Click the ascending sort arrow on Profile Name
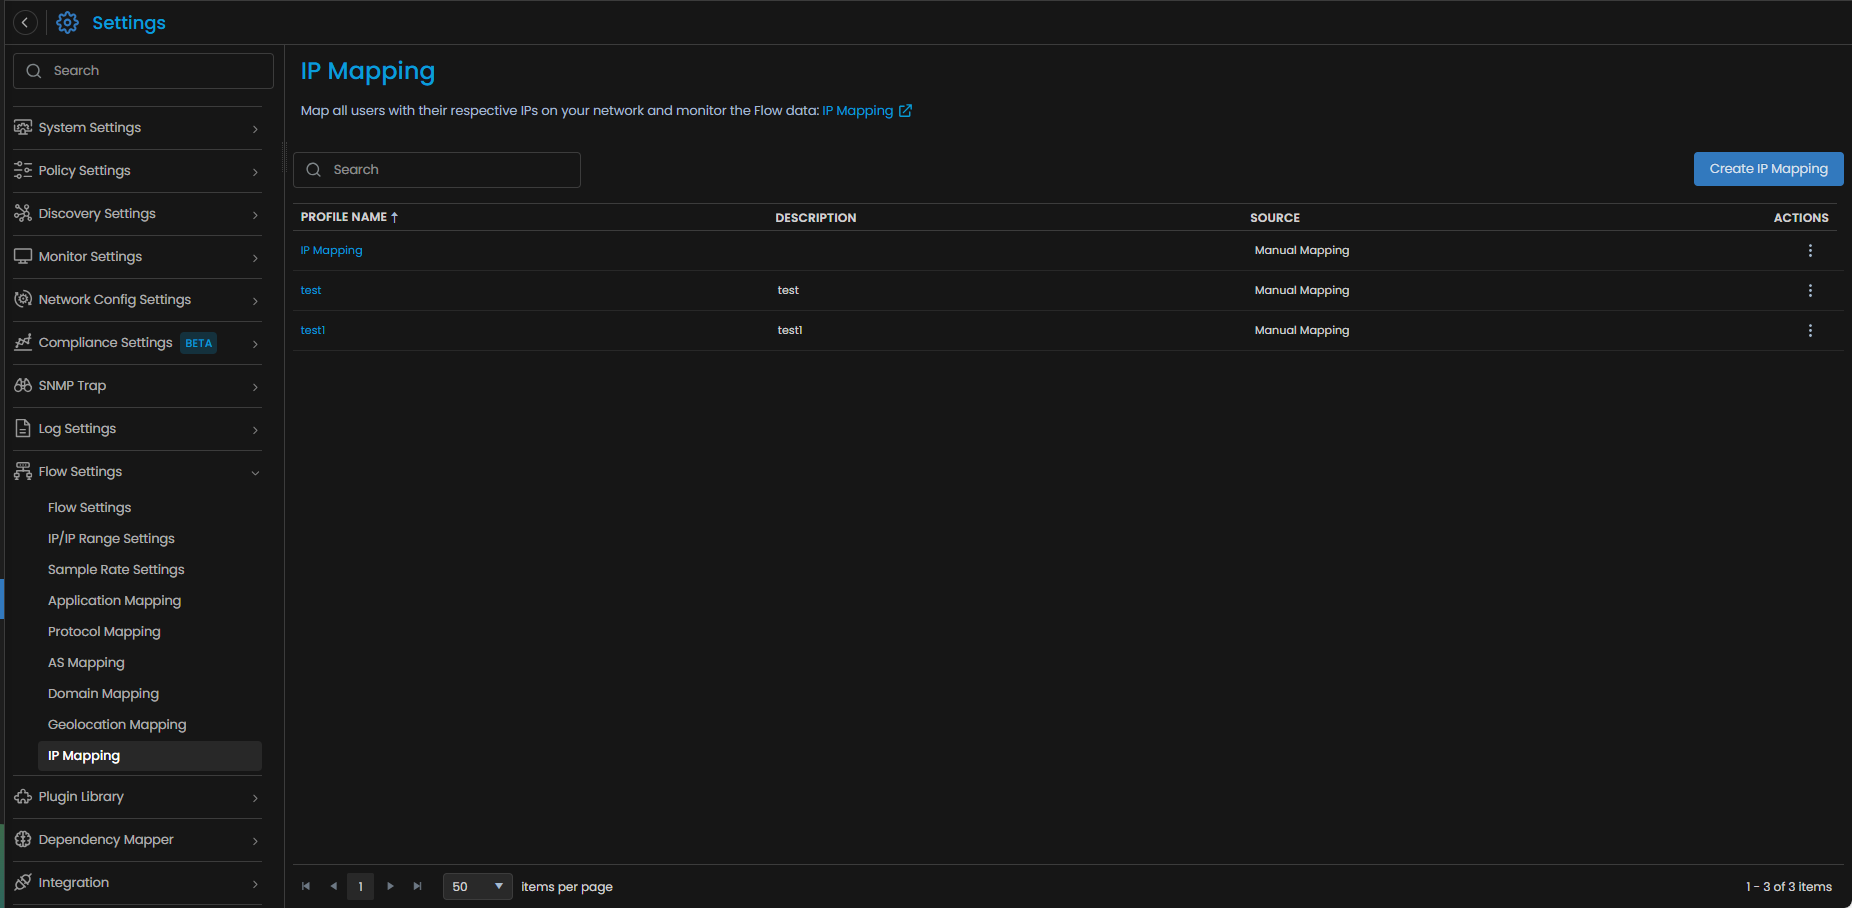Image resolution: width=1852 pixels, height=908 pixels. pyautogui.click(x=395, y=217)
